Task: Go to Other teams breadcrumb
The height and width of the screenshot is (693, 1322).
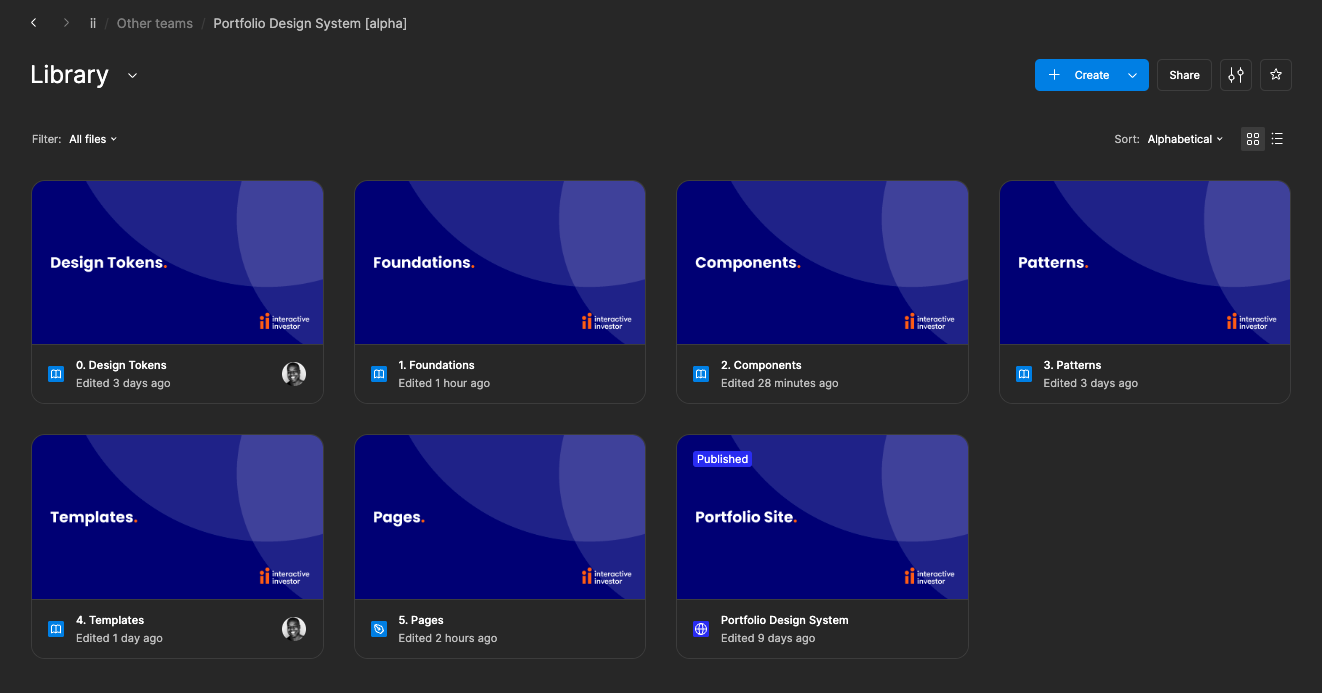Action: point(155,23)
